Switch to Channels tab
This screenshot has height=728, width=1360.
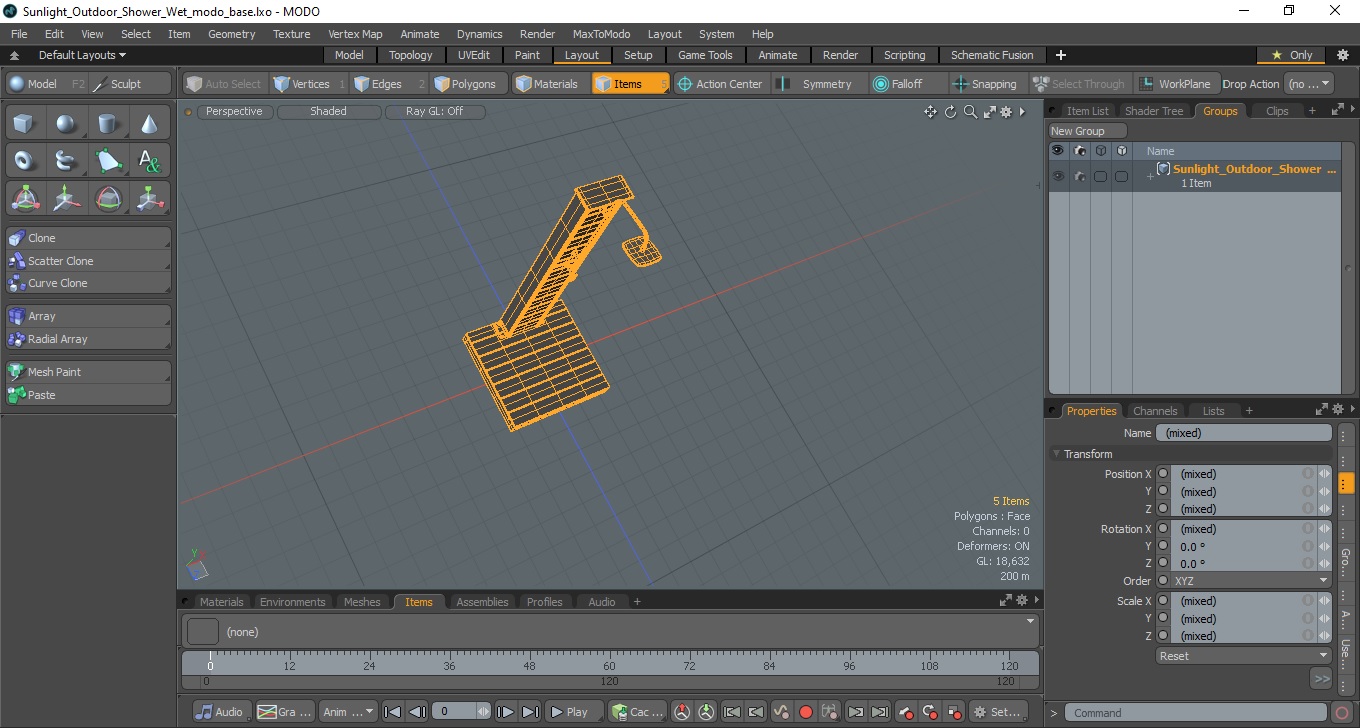1155,411
